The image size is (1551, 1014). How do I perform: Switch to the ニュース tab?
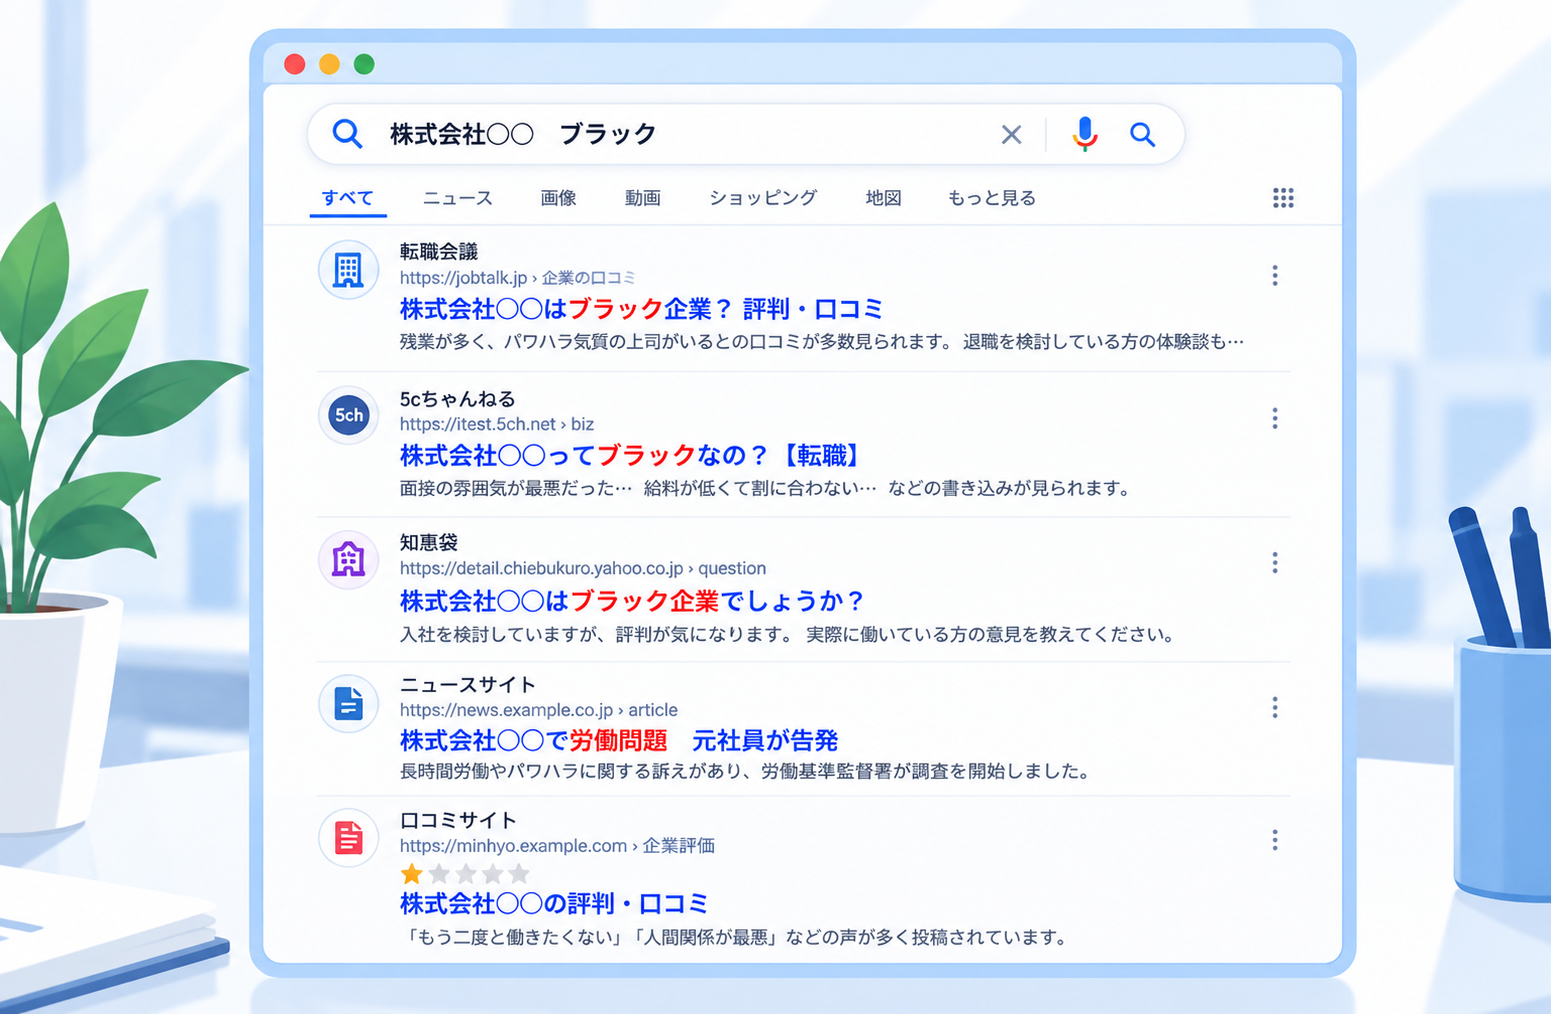click(x=457, y=198)
